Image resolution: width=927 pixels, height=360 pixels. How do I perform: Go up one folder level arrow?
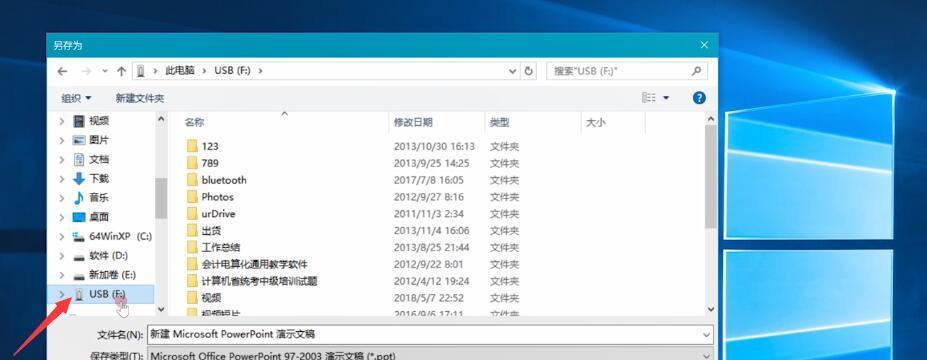click(121, 71)
